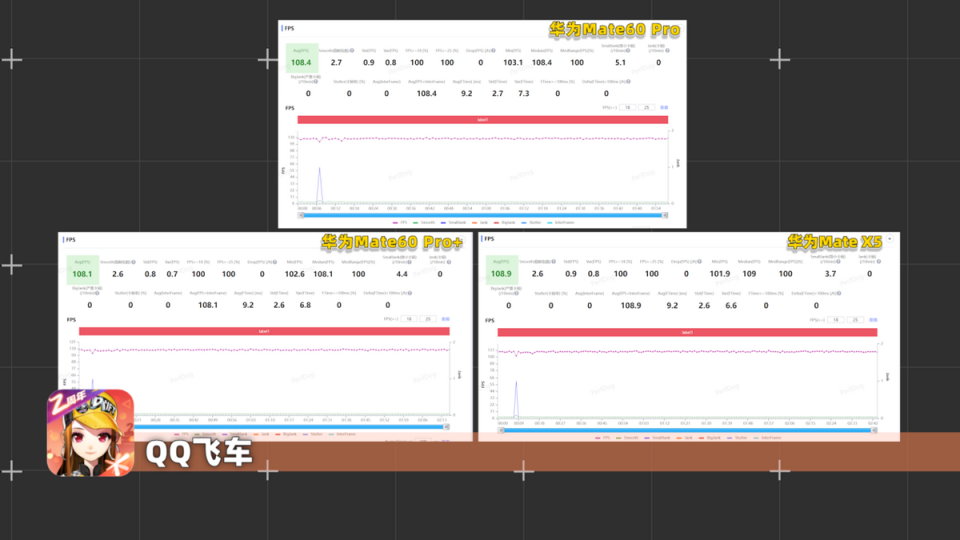Viewport: 960px width, 540px height.
Task: Click BigJank info icon in Mate X5 panel
Action: click(516, 293)
